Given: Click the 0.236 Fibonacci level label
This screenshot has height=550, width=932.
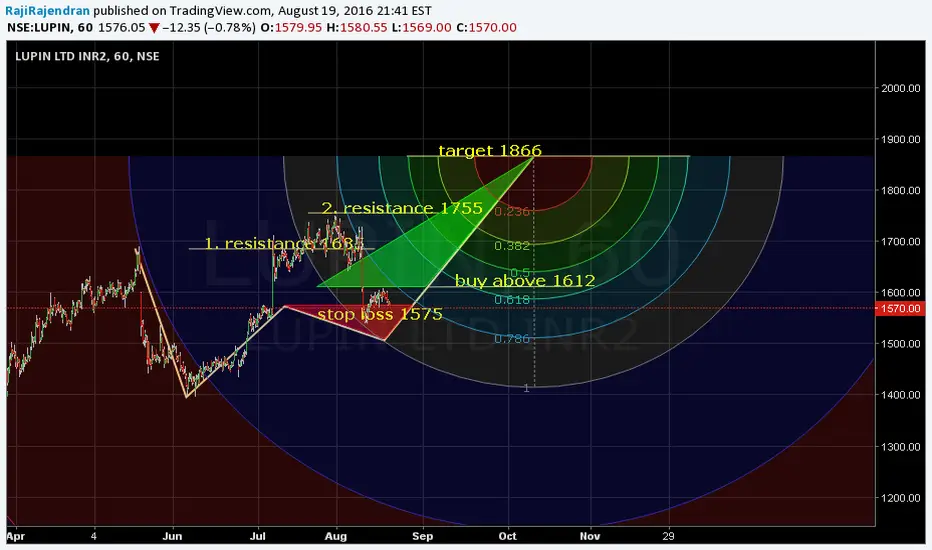Looking at the screenshot, I should click(512, 211).
